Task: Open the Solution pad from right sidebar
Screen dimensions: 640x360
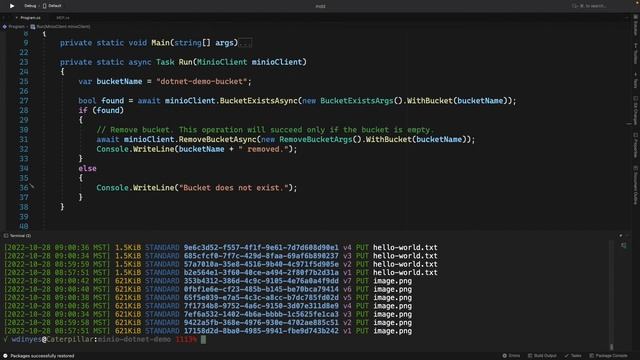Action: click(x=636, y=24)
